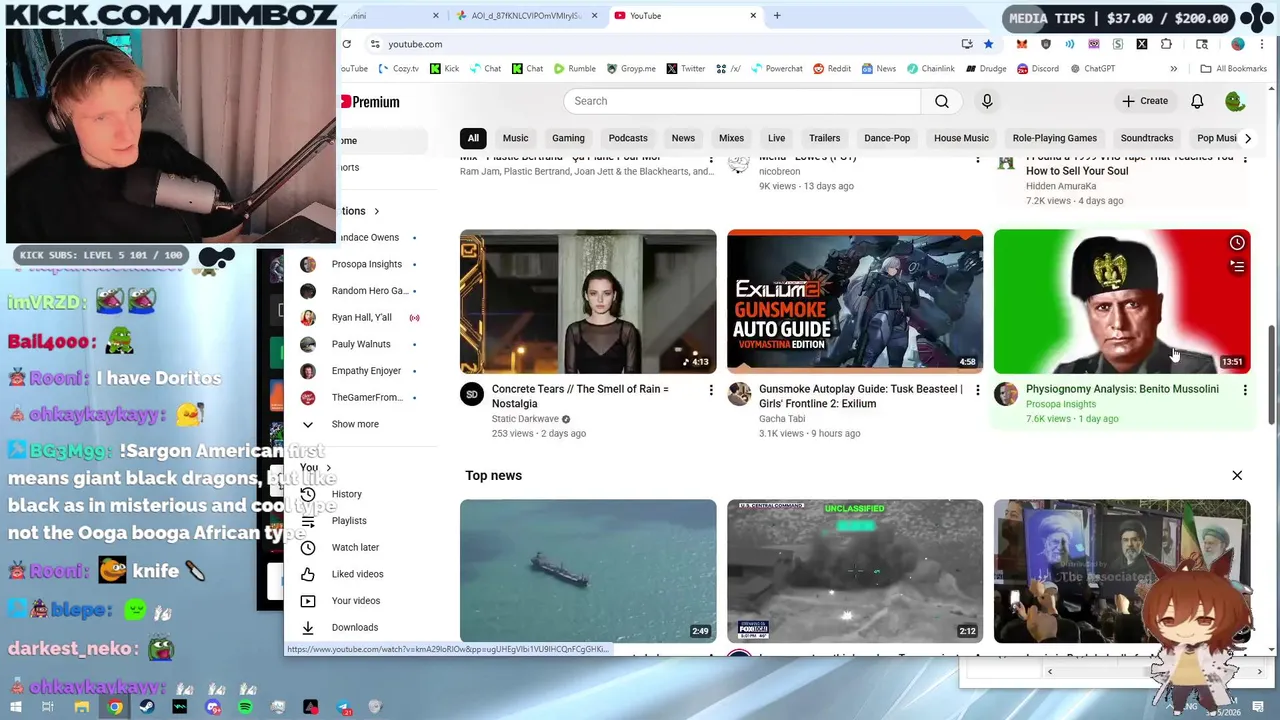Click the YouTube search input field
The height and width of the screenshot is (720, 1280).
[742, 101]
